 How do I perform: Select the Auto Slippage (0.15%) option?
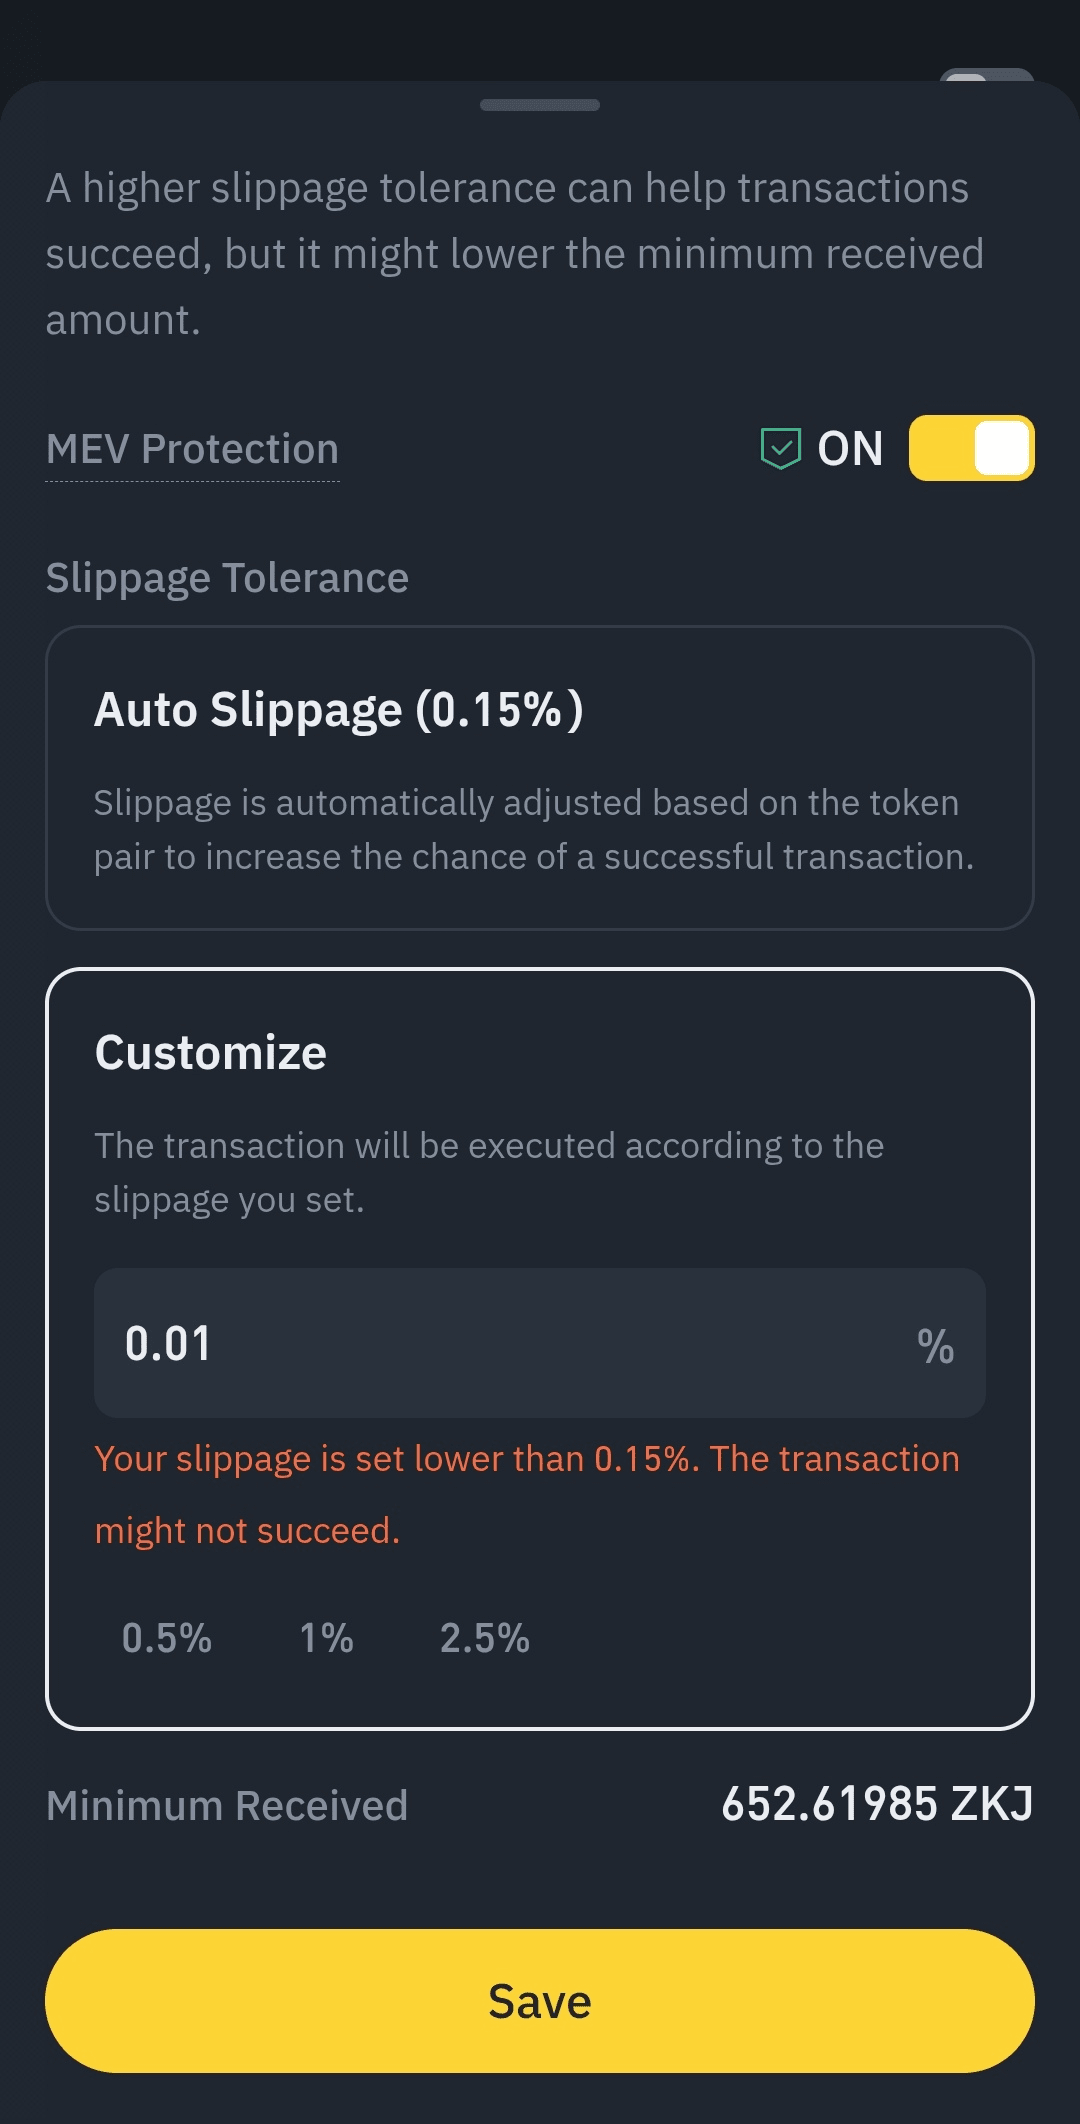click(x=338, y=710)
